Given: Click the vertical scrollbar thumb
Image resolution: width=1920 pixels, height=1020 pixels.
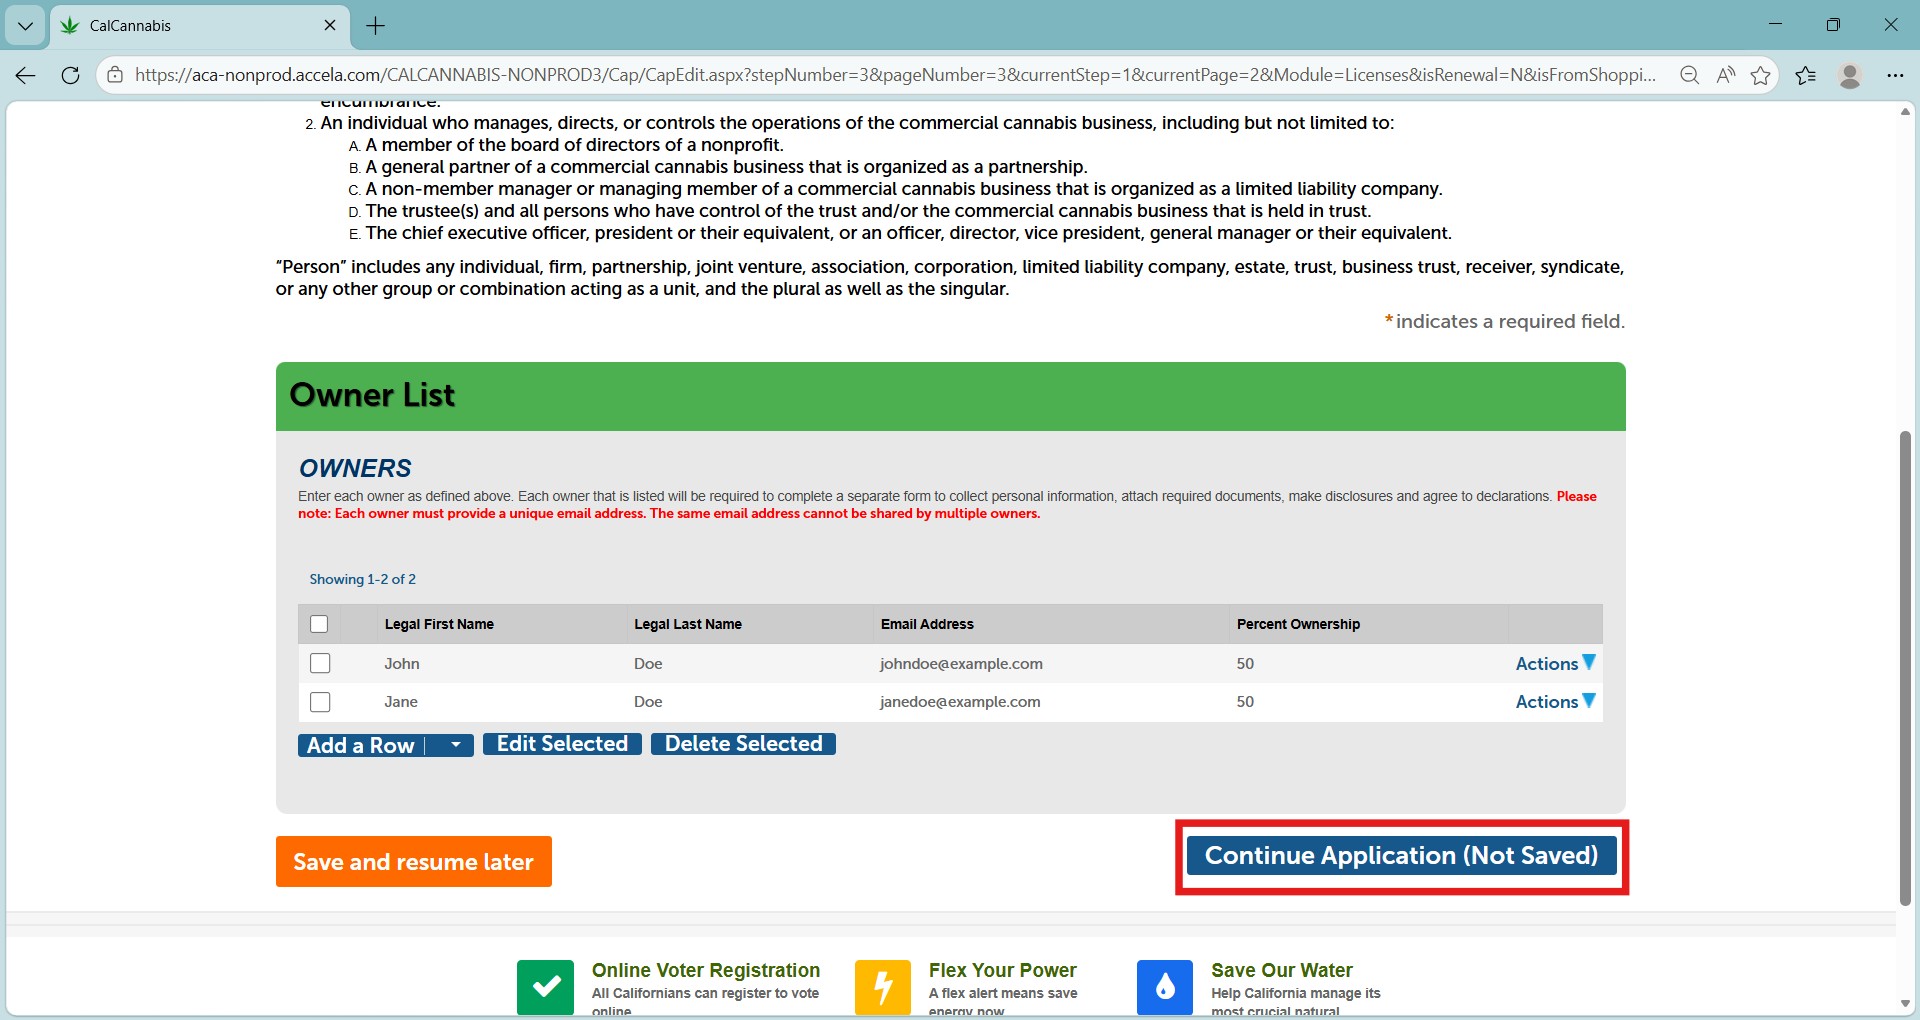Looking at the screenshot, I should [x=1905, y=668].
